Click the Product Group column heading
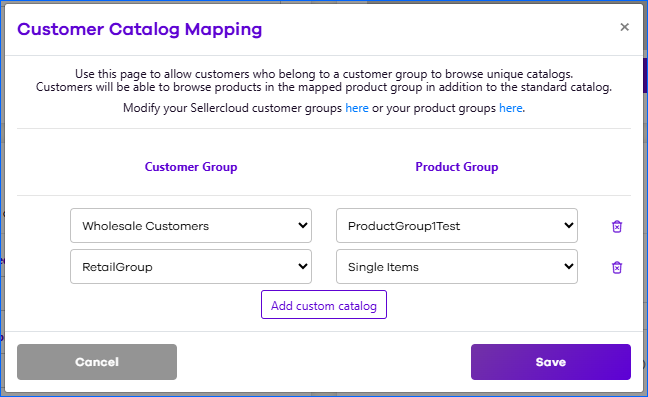Image resolution: width=648 pixels, height=397 pixels. tap(457, 167)
